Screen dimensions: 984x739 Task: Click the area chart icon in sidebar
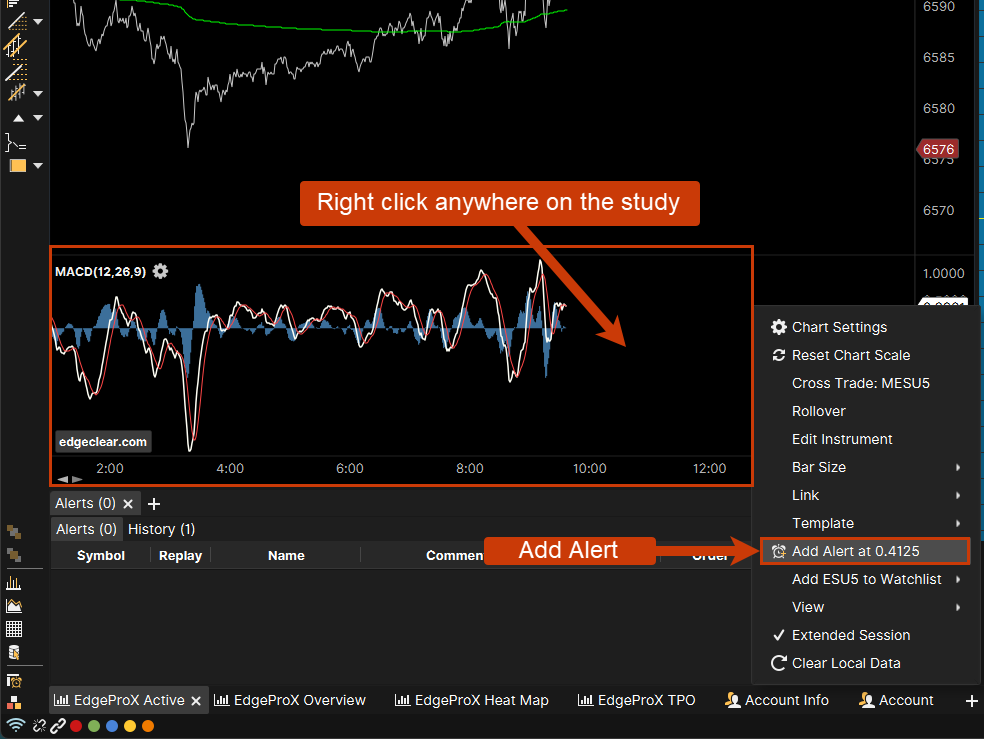(x=14, y=605)
